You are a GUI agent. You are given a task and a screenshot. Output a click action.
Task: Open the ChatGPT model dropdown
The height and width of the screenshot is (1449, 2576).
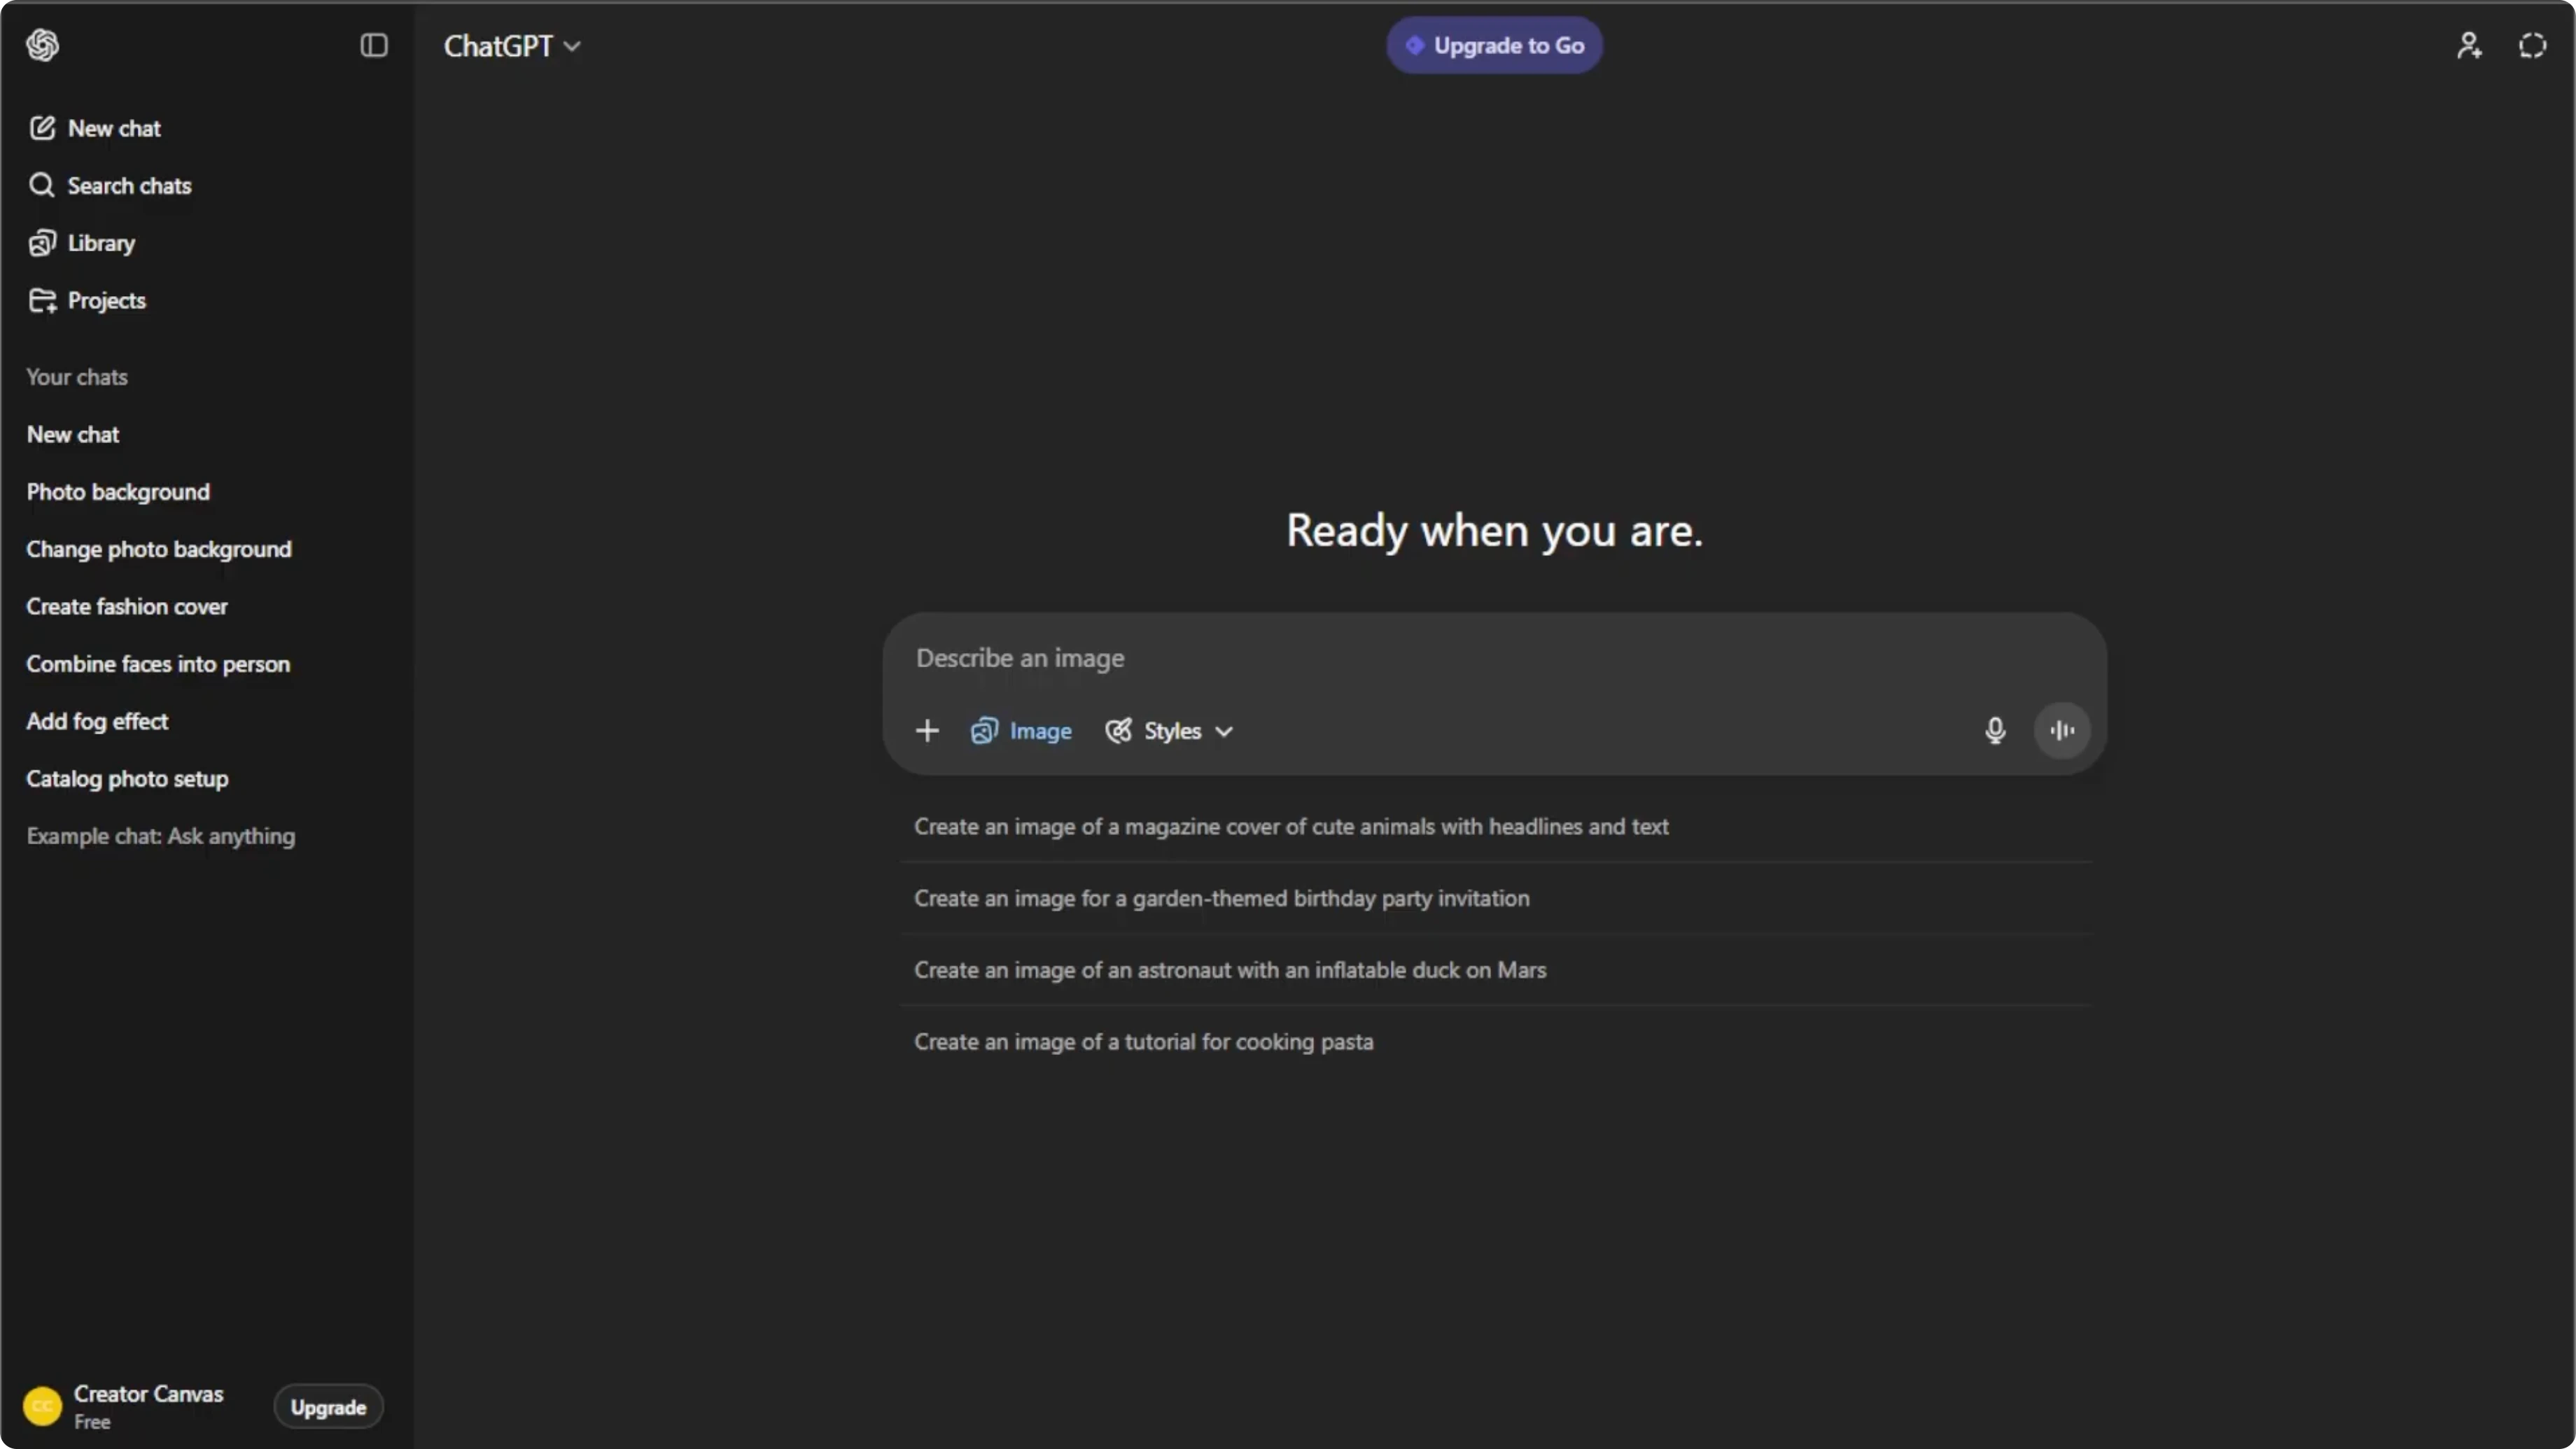(512, 46)
